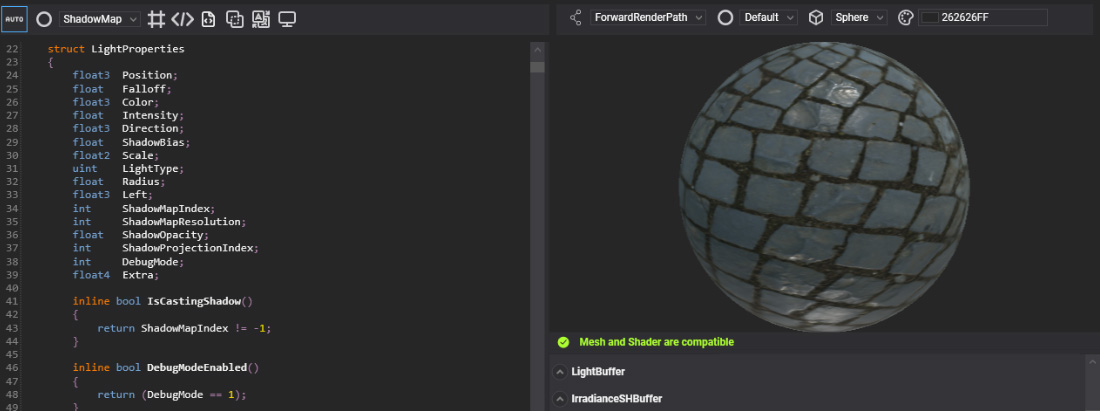The width and height of the screenshot is (1100, 411).
Task: Click the code file document icon
Action: click(x=208, y=18)
